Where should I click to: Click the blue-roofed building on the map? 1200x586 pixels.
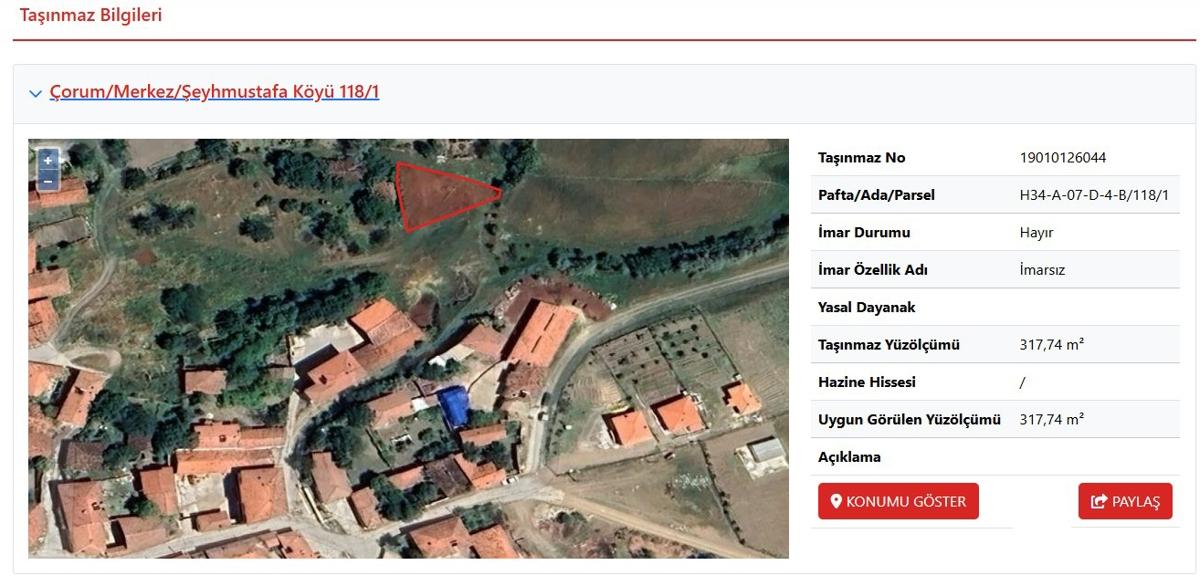pos(453,405)
